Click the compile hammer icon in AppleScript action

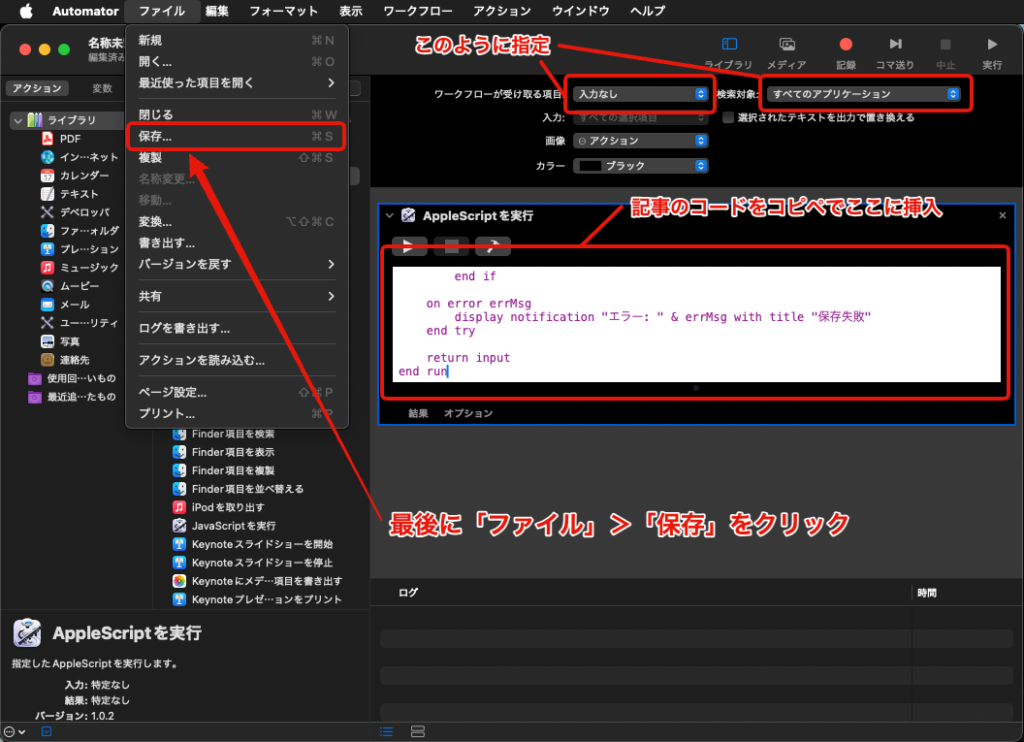point(492,246)
